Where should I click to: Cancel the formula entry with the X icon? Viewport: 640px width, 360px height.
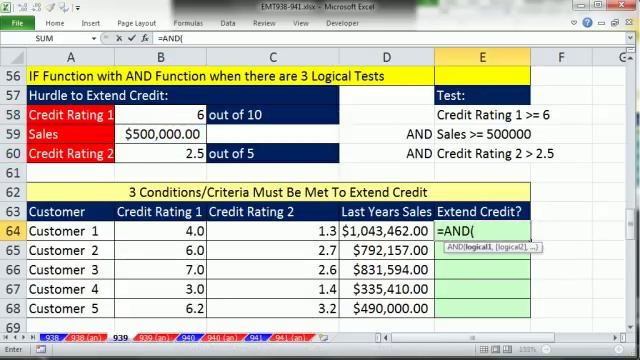point(119,38)
